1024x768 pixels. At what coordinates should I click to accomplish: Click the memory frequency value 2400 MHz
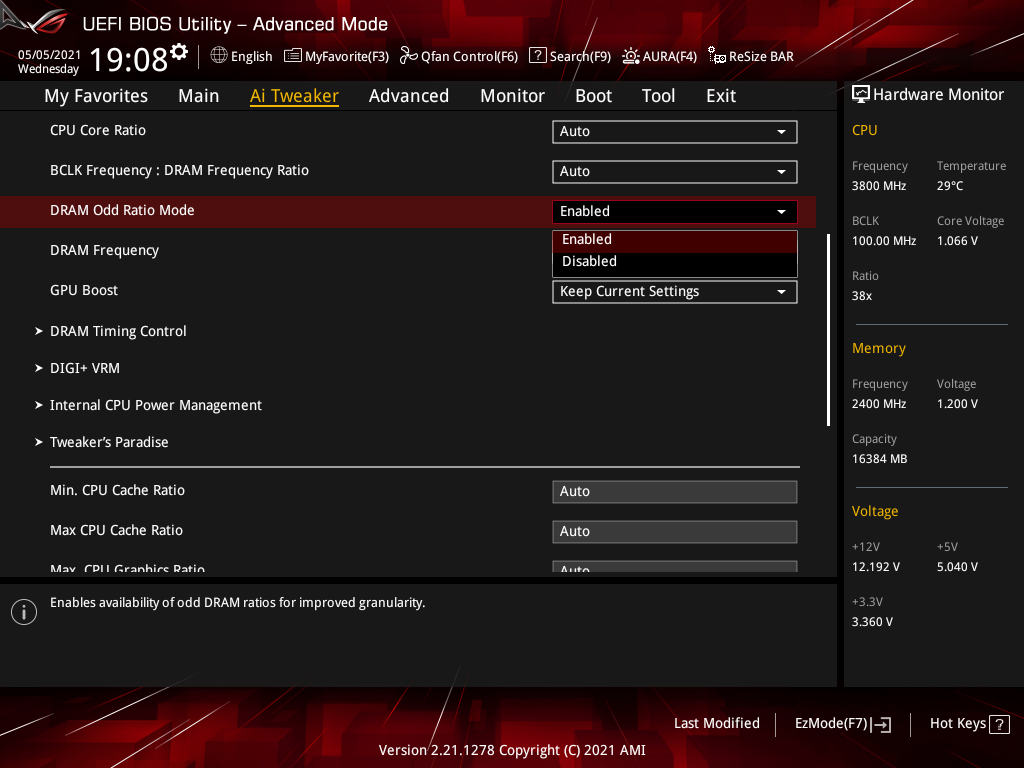[879, 404]
